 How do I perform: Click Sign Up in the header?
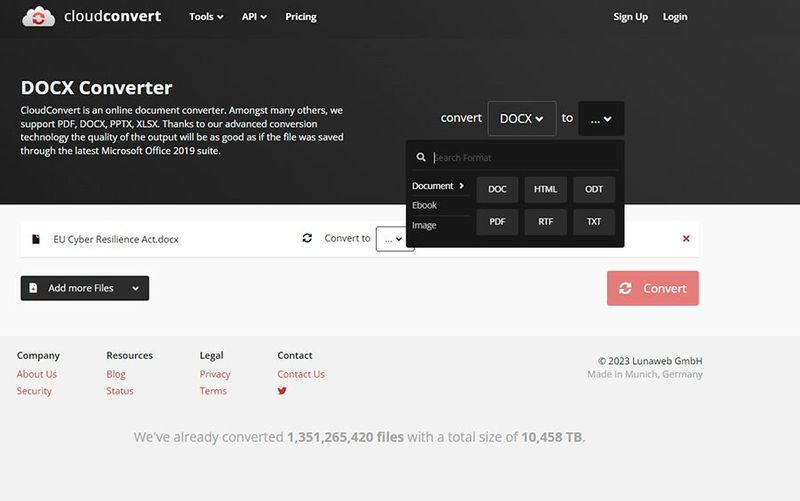click(631, 17)
